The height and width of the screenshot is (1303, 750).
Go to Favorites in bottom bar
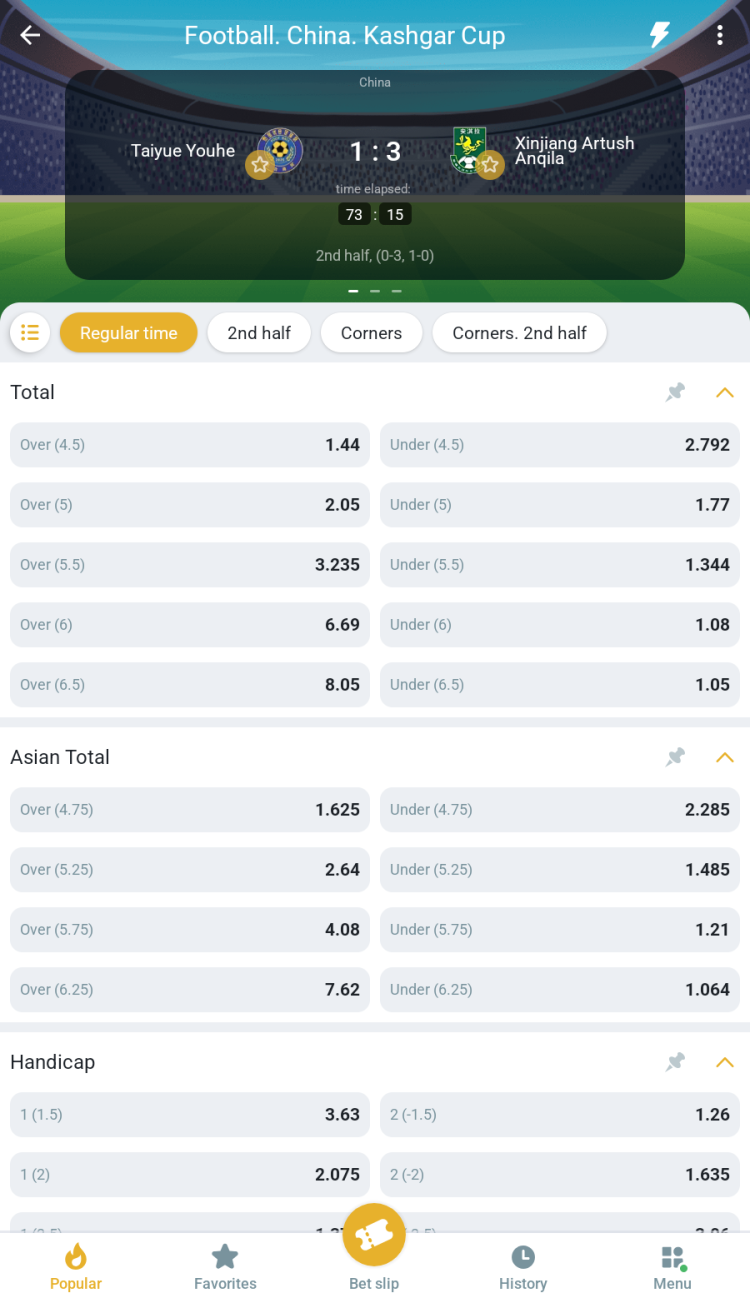(225, 1267)
